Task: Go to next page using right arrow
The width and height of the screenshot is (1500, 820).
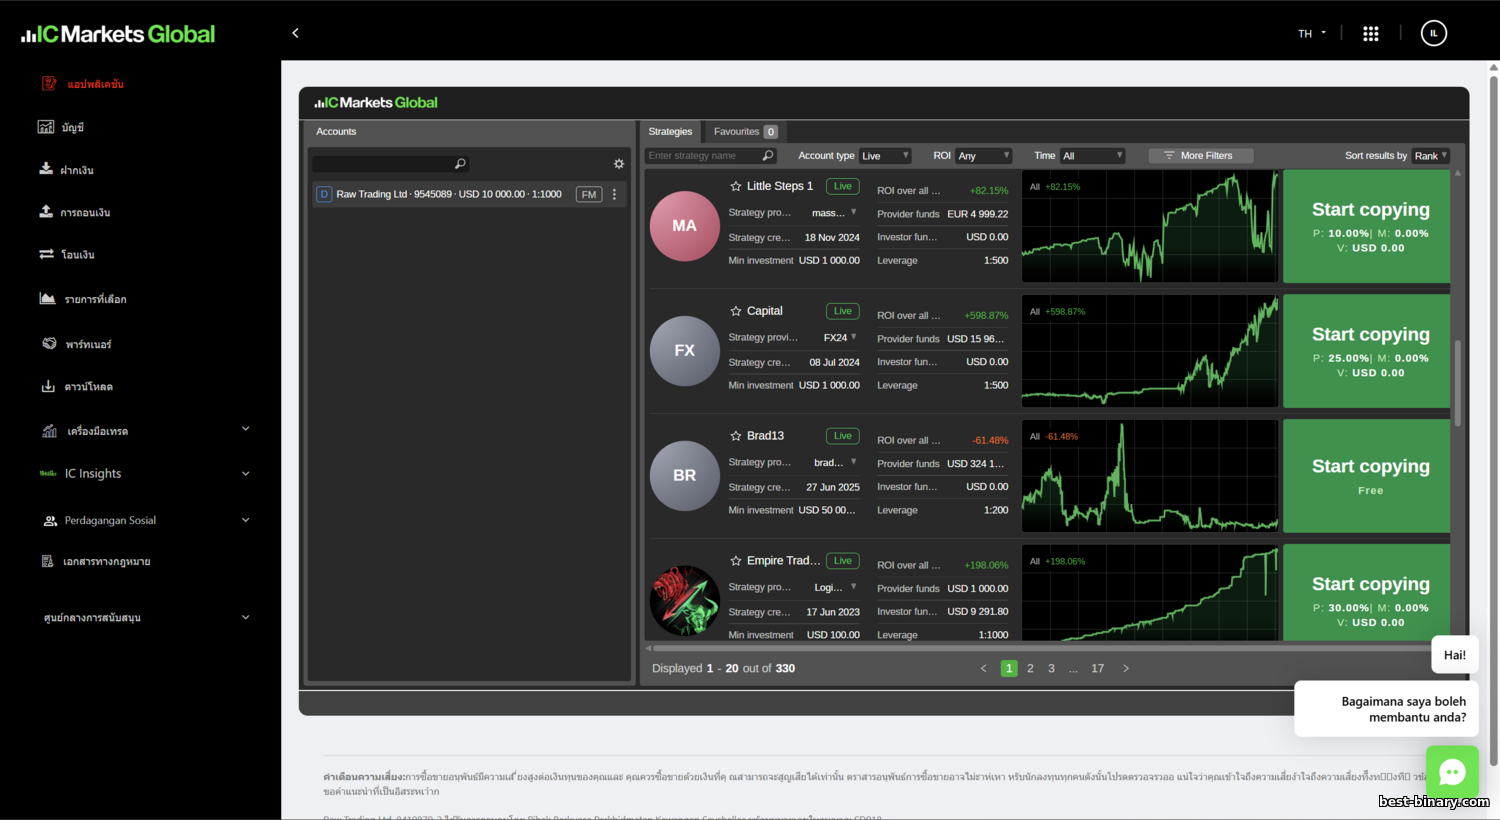Action: [1126, 669]
